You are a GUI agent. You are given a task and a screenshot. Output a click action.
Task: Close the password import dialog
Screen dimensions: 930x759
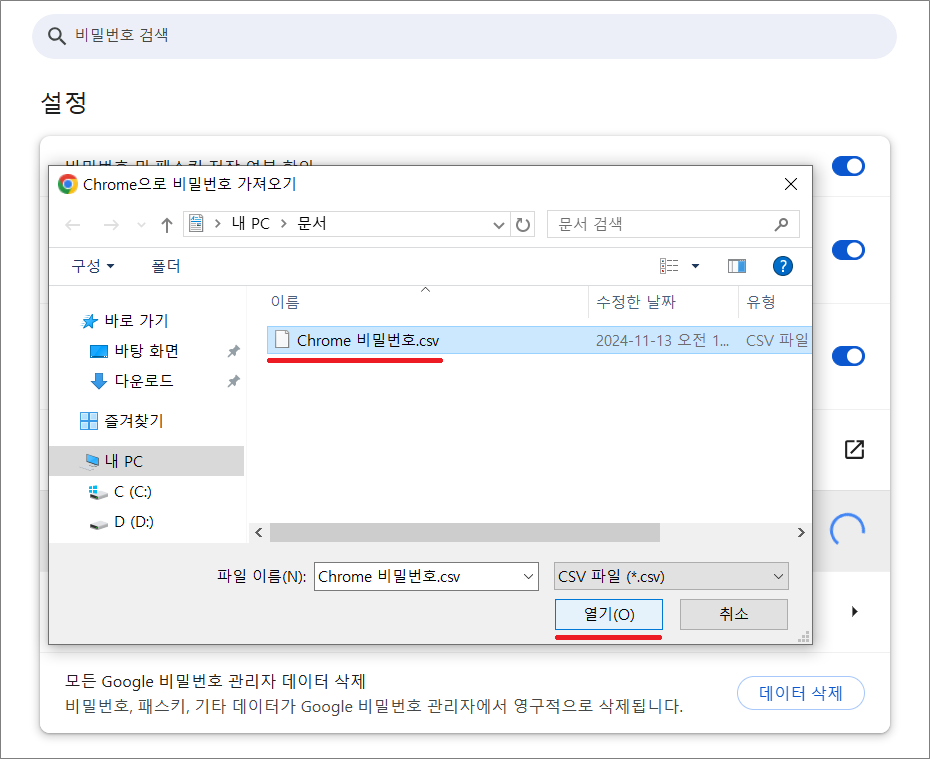coord(791,184)
